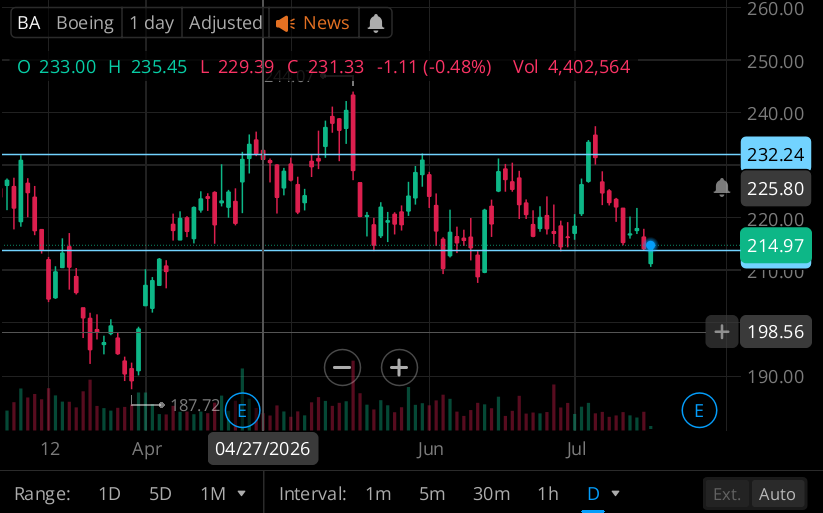Open the News feed for Boeing
Image resolution: width=823 pixels, height=513 pixels.
tap(326, 23)
